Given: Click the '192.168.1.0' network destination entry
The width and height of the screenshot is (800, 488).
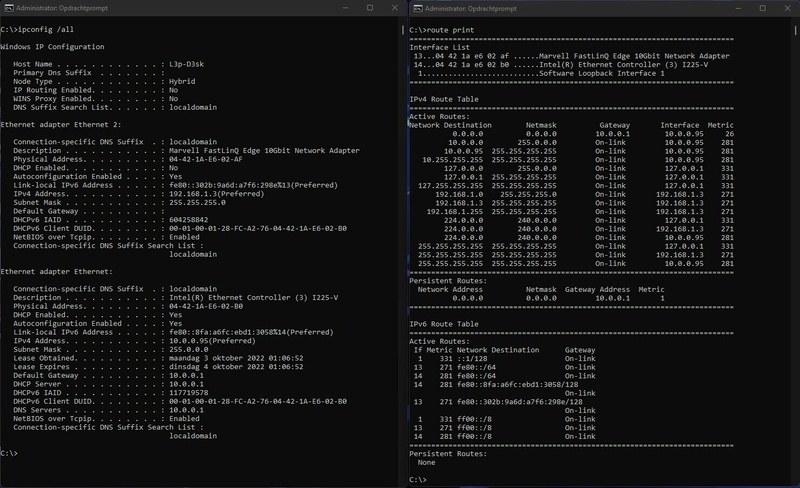Looking at the screenshot, I should [x=459, y=194].
